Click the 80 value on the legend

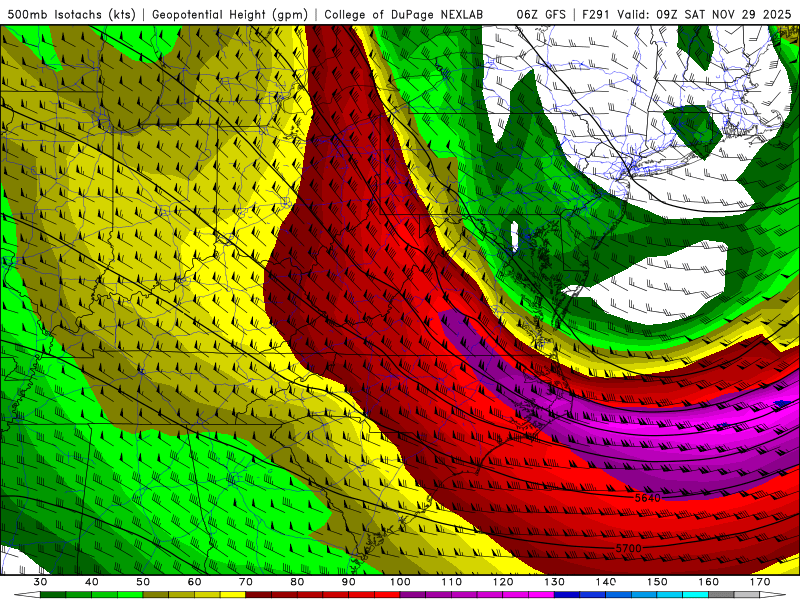[x=297, y=582]
